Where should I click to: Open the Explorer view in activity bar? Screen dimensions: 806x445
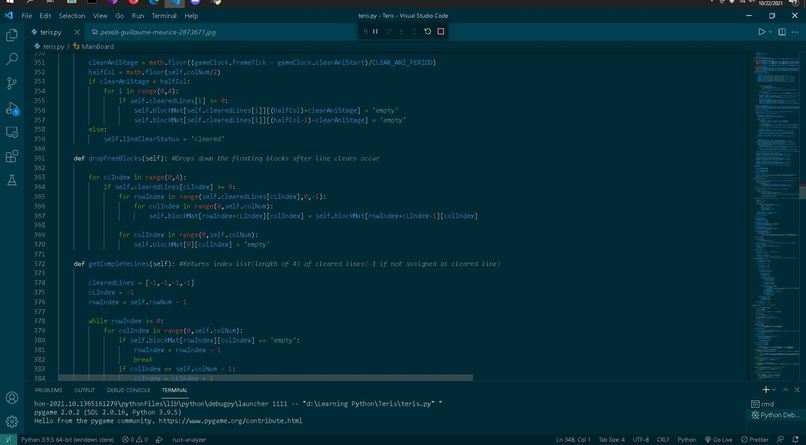[11, 35]
